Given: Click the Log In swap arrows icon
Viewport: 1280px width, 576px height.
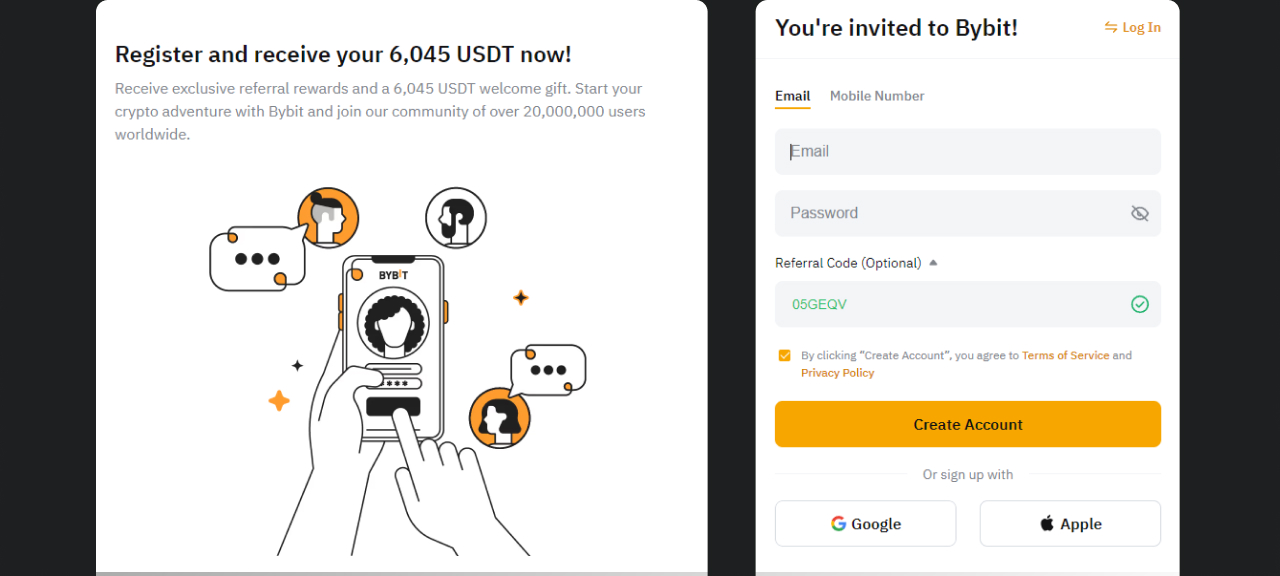Looking at the screenshot, I should point(1110,27).
